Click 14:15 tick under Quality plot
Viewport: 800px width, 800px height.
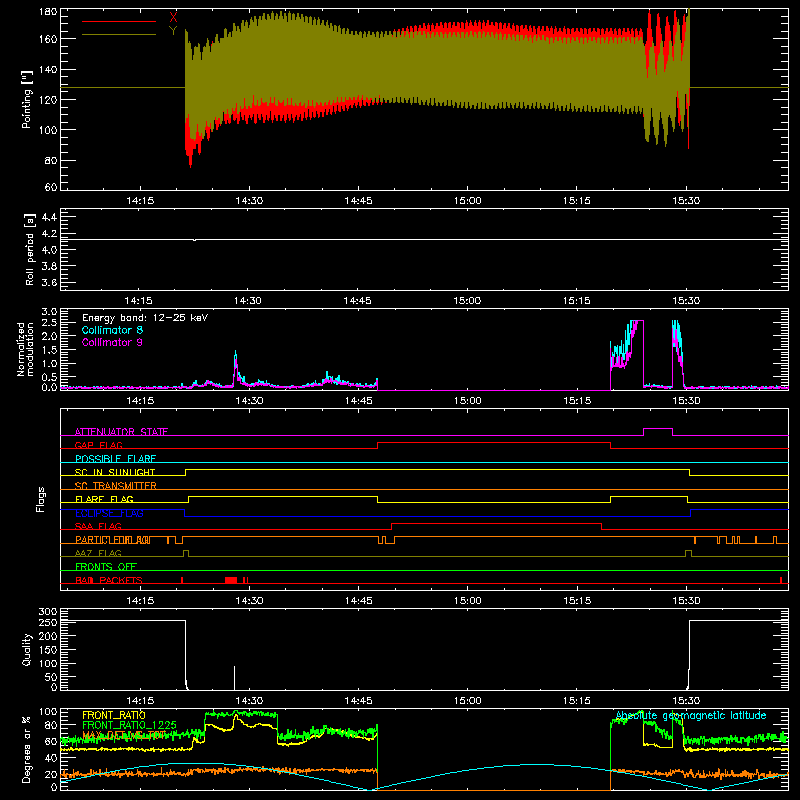pos(140,701)
